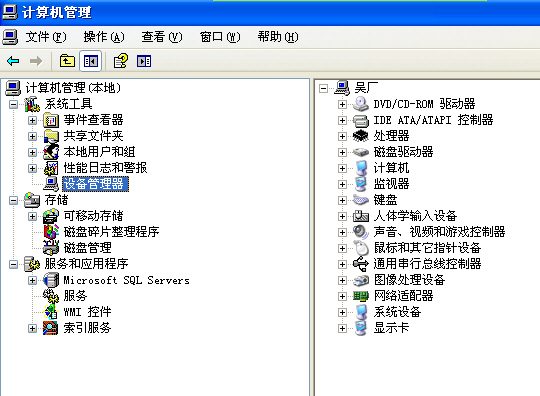Click the keyboard (键盘) device icon
The image size is (540, 396).
(x=361, y=200)
